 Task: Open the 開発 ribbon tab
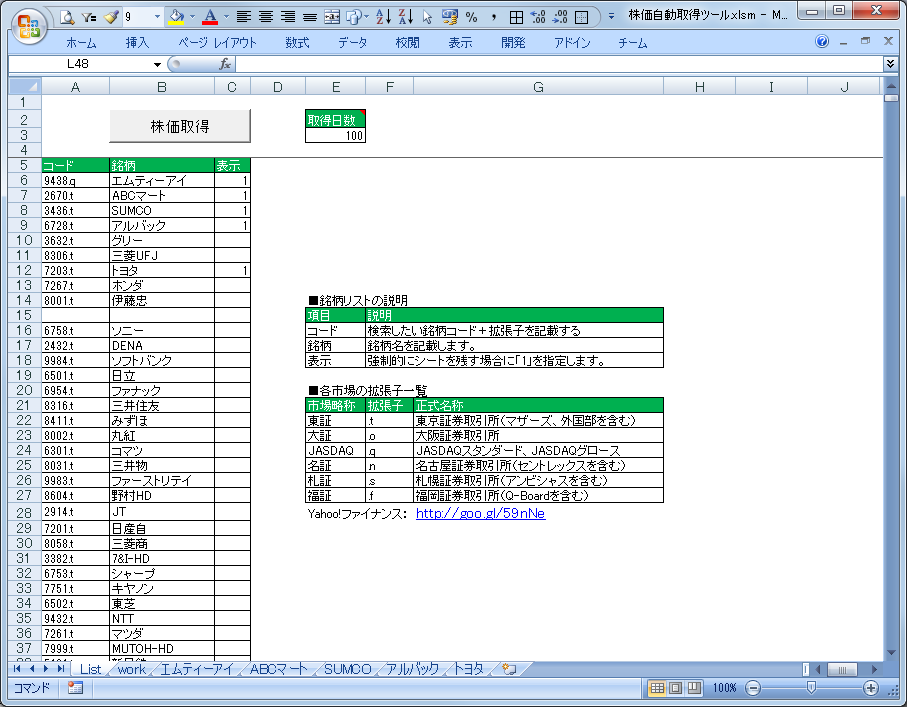(x=513, y=42)
